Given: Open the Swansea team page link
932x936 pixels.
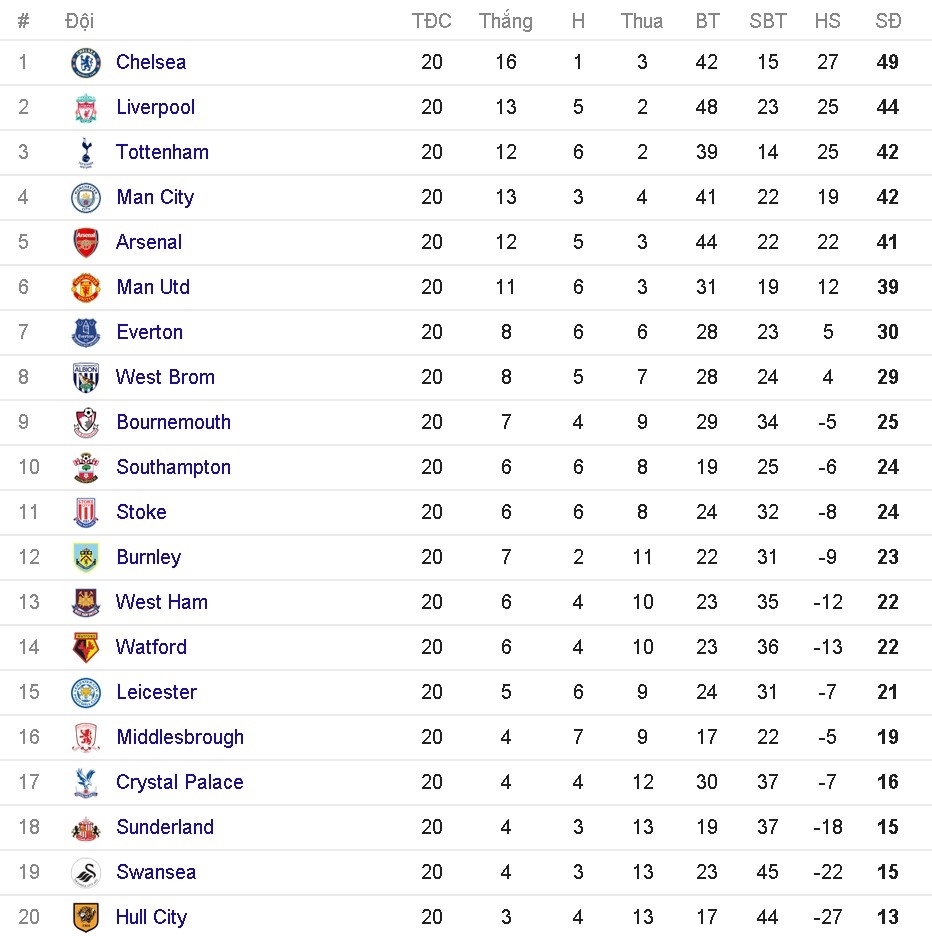Looking at the screenshot, I should (x=156, y=872).
